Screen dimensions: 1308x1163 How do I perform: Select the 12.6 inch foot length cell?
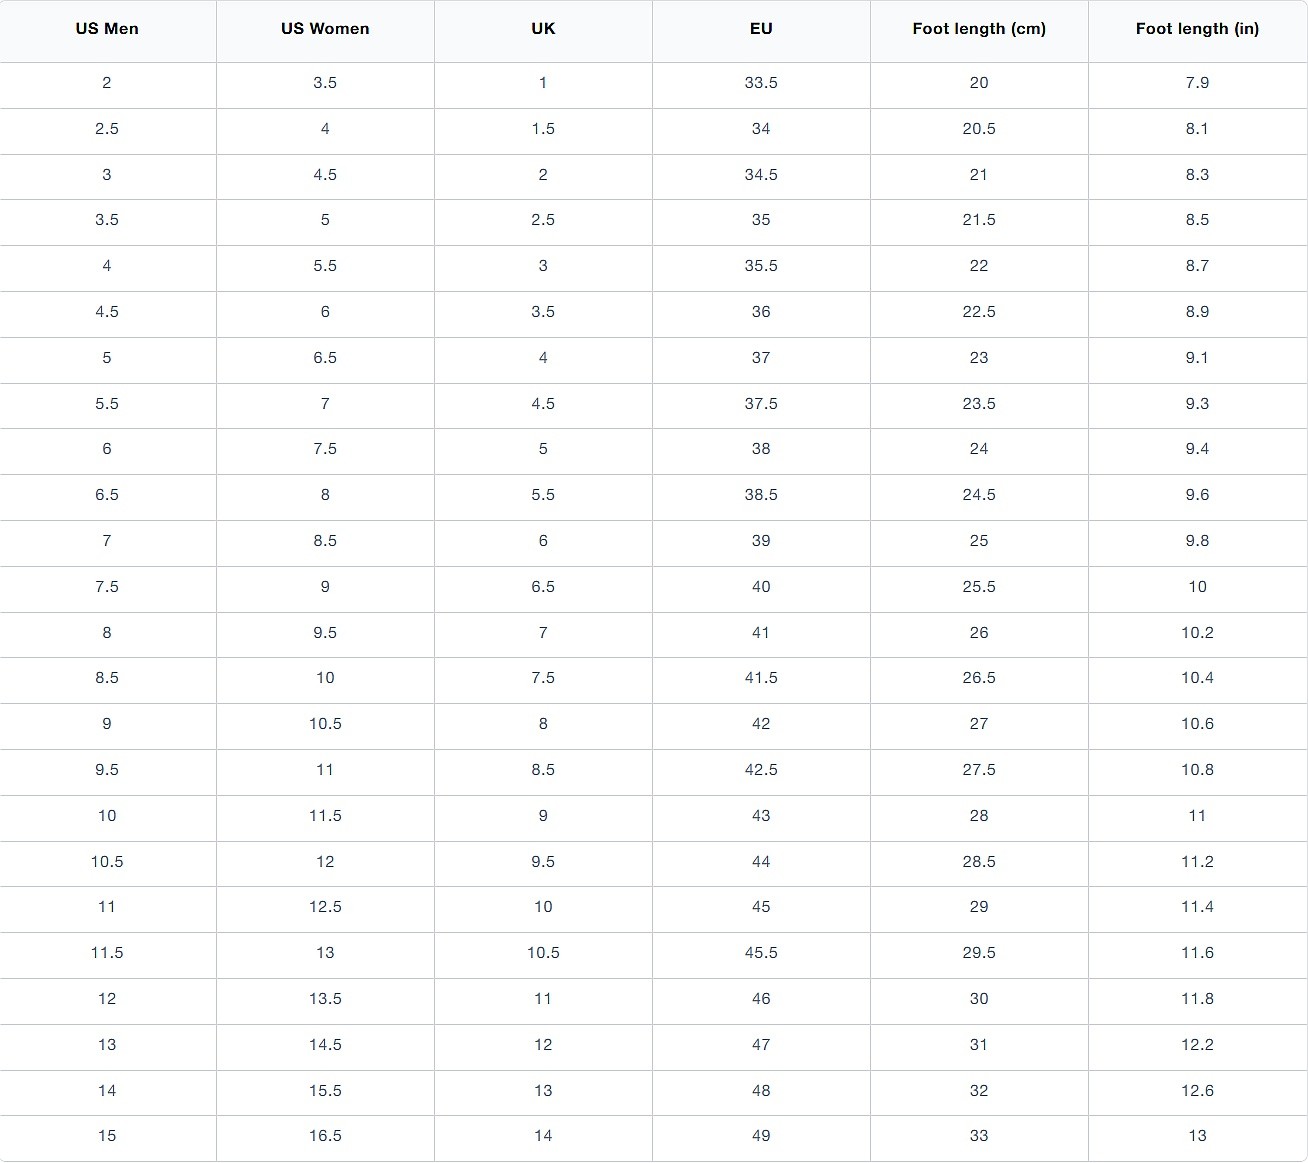pyautogui.click(x=1198, y=1091)
